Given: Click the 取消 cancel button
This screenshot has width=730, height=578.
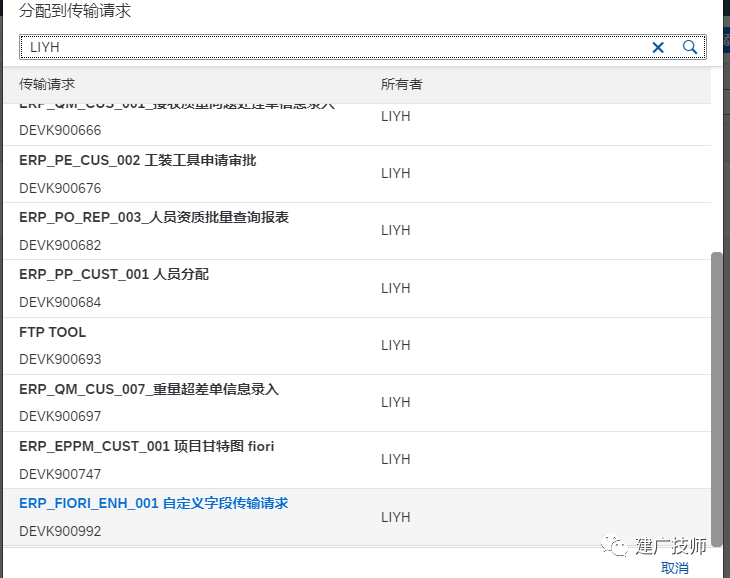Looking at the screenshot, I should tap(675, 568).
